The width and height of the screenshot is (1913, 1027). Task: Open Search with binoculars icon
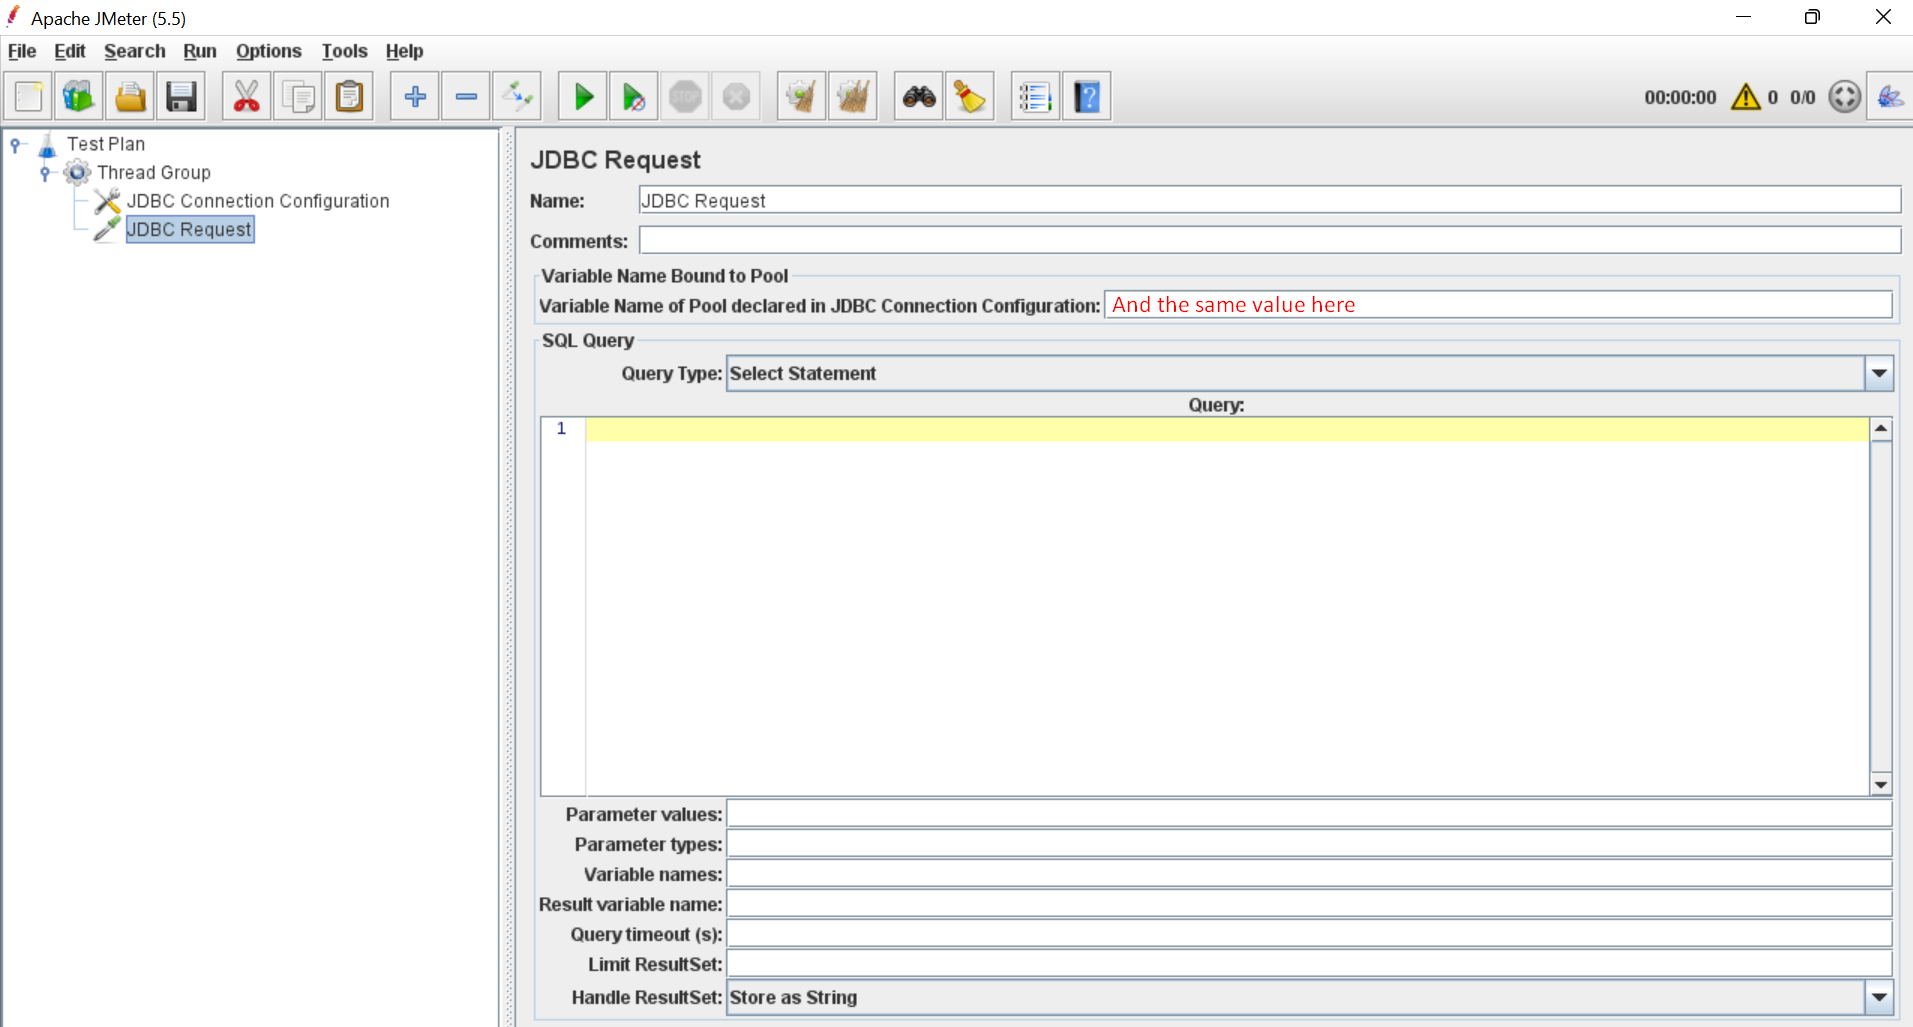pyautogui.click(x=919, y=97)
